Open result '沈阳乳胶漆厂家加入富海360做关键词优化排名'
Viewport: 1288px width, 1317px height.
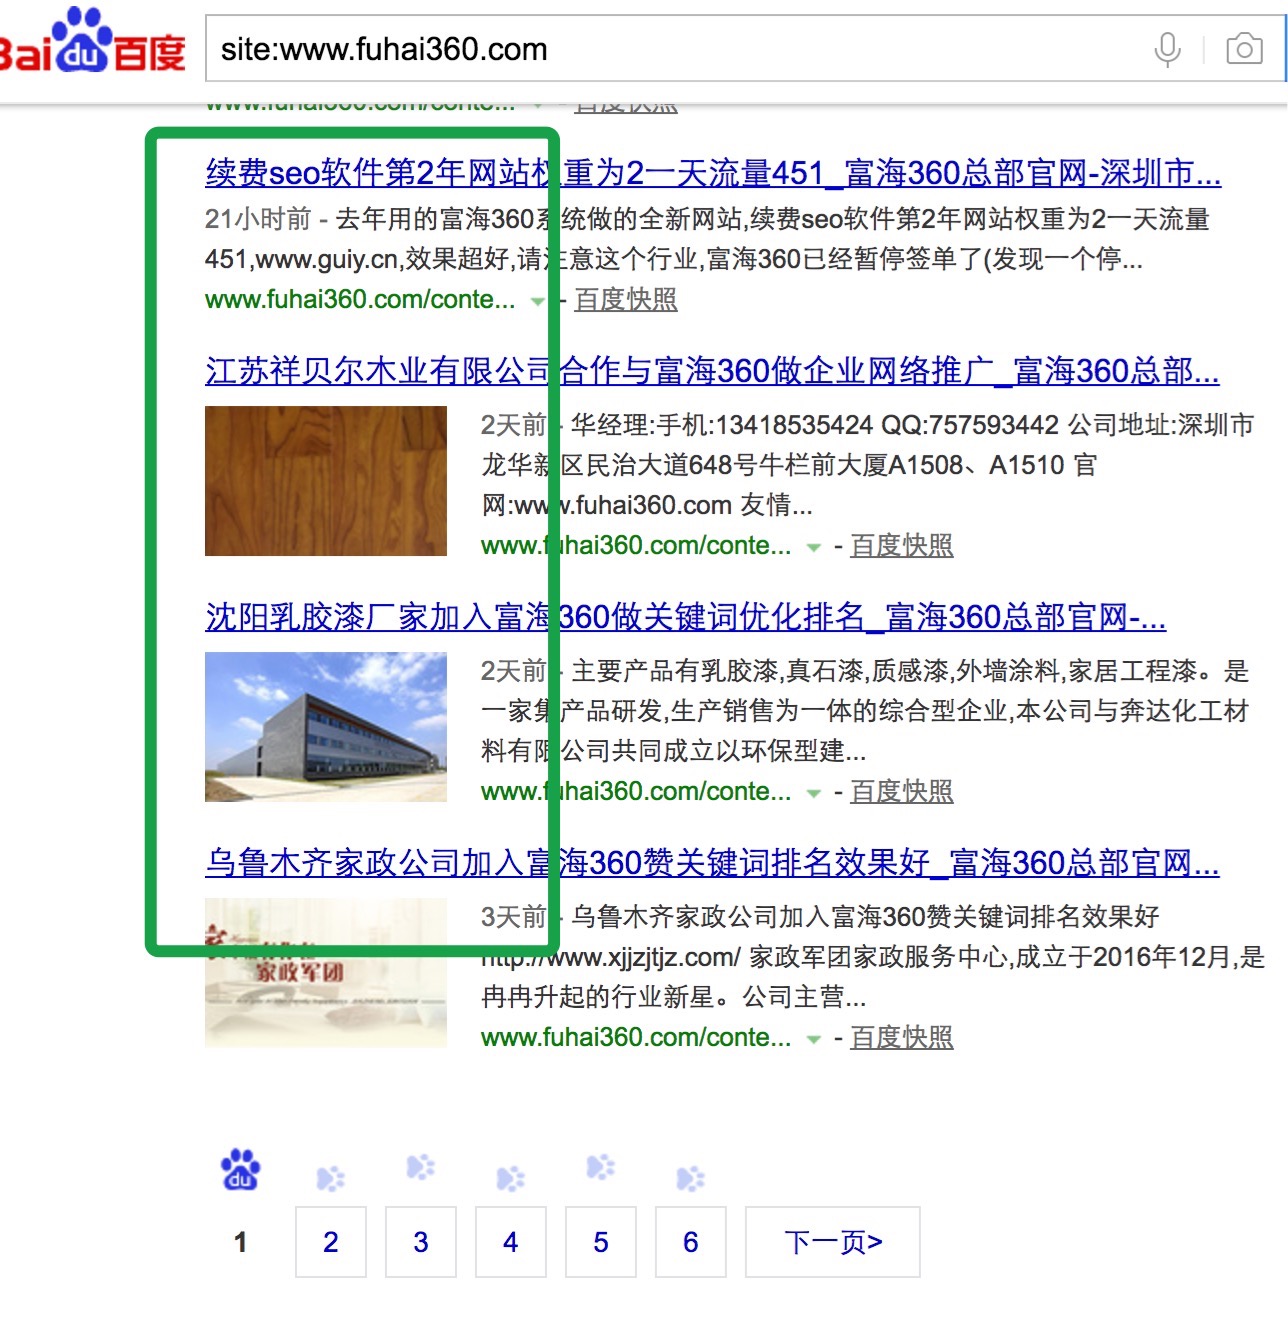coord(686,617)
